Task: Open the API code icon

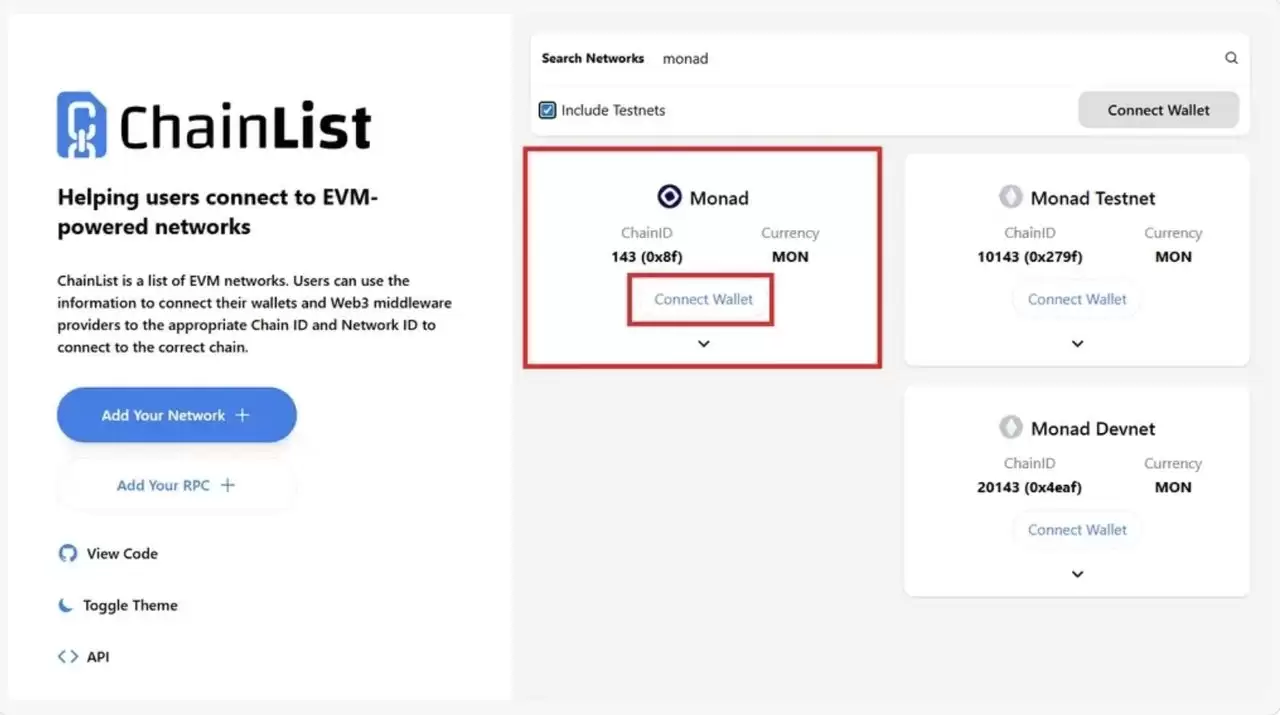Action: click(x=66, y=655)
